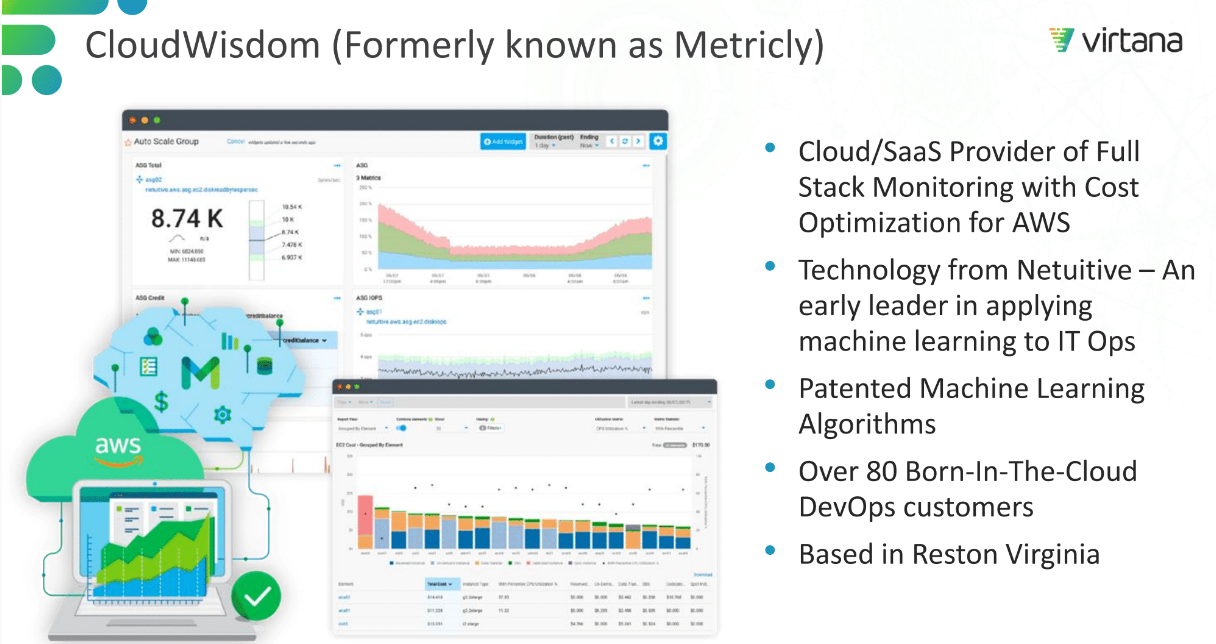Viewport: 1216px width, 644px height.
Task: Click the refresh icon in the dashboard header
Action: pyautogui.click(x=625, y=141)
